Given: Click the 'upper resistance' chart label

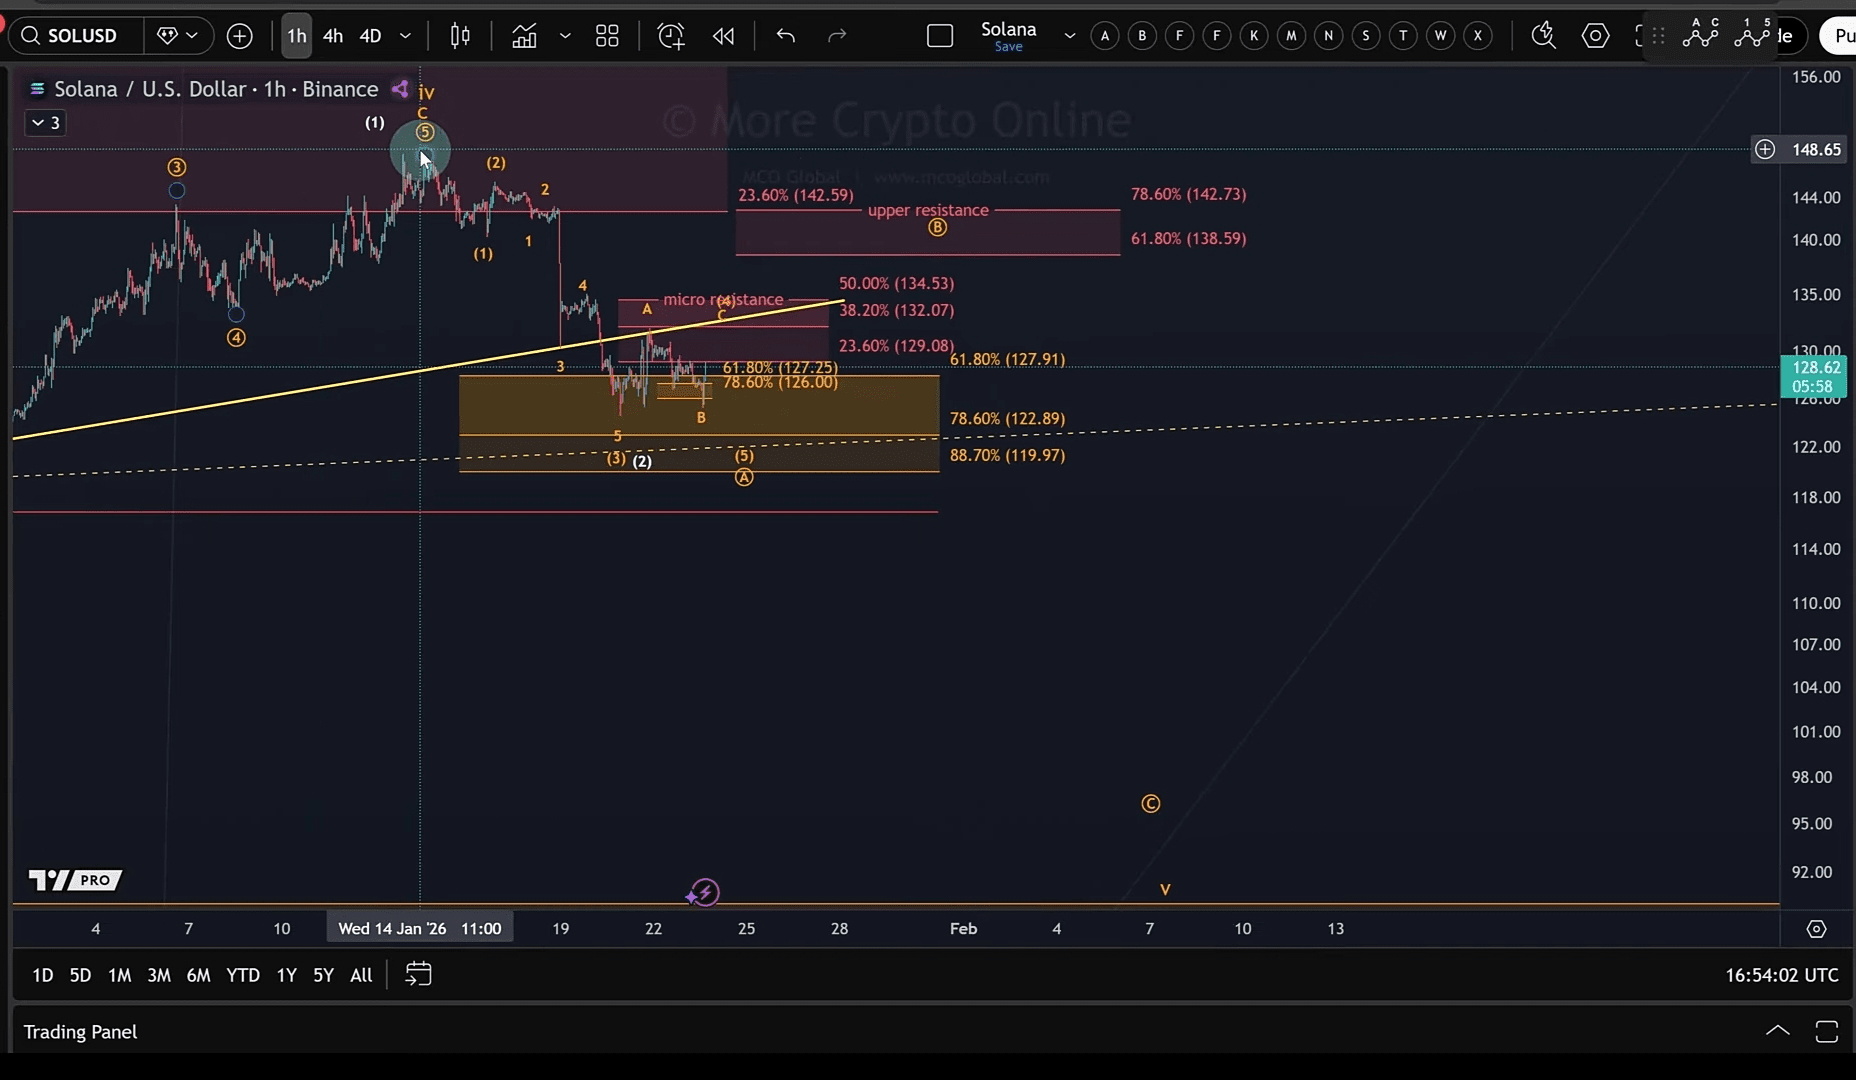Looking at the screenshot, I should click(928, 210).
